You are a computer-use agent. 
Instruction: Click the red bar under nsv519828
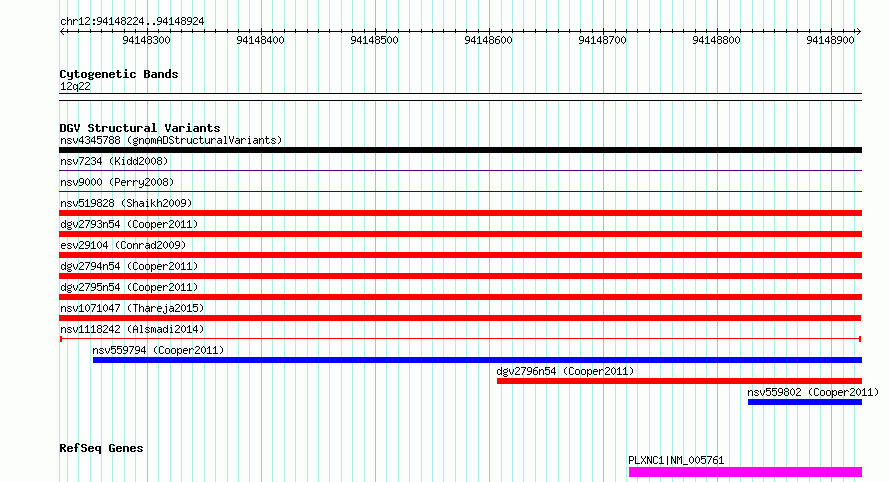460,213
